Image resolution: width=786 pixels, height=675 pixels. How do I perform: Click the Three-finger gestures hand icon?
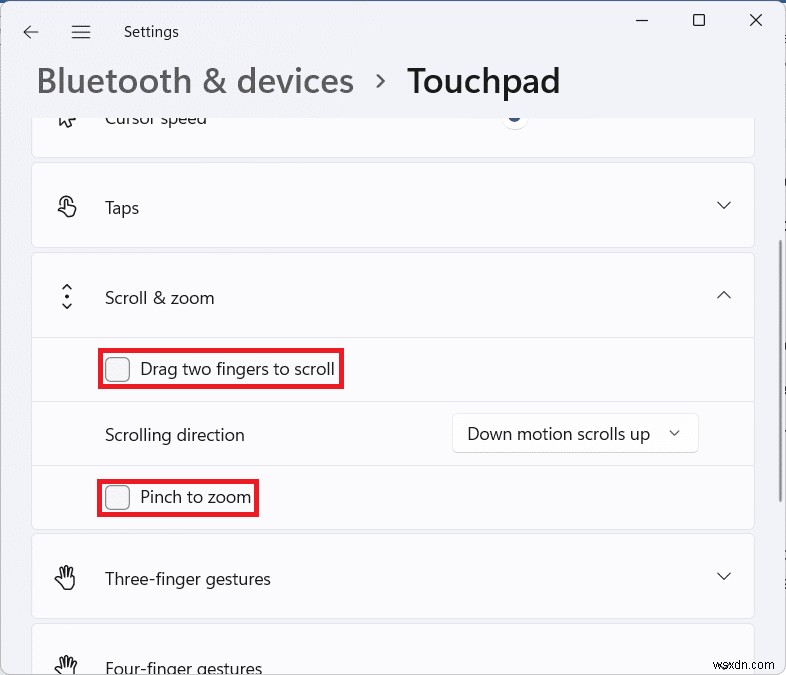pyautogui.click(x=67, y=578)
